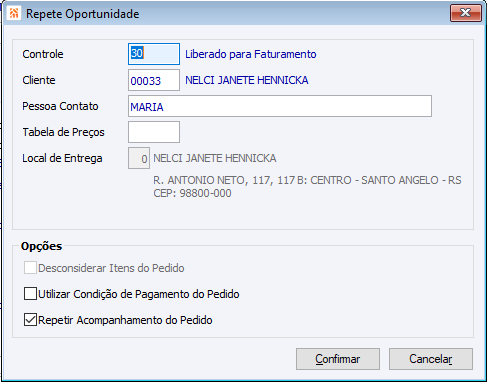Click the Cliente label
Screen dimensions: 487x382
pos(39,80)
